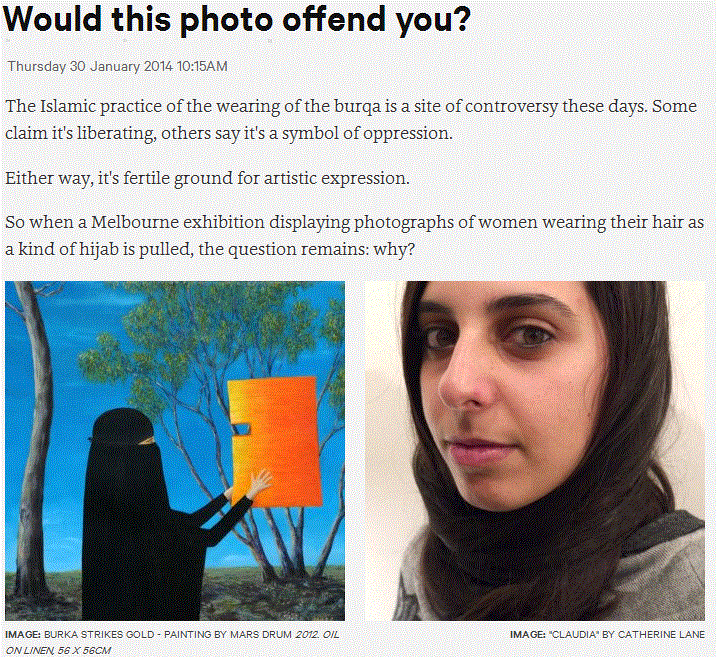Click the bold "IMAGE:" label under the painting

point(23,634)
